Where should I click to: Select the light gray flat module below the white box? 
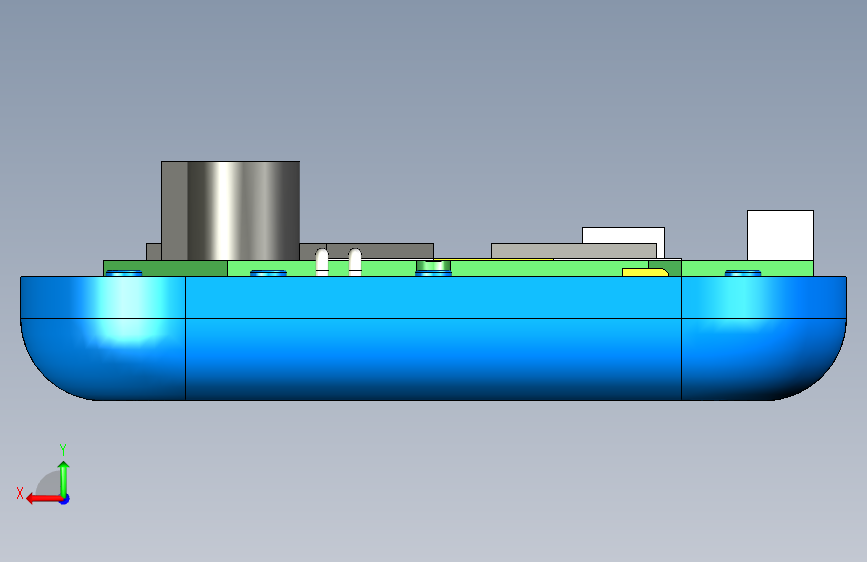click(x=573, y=251)
